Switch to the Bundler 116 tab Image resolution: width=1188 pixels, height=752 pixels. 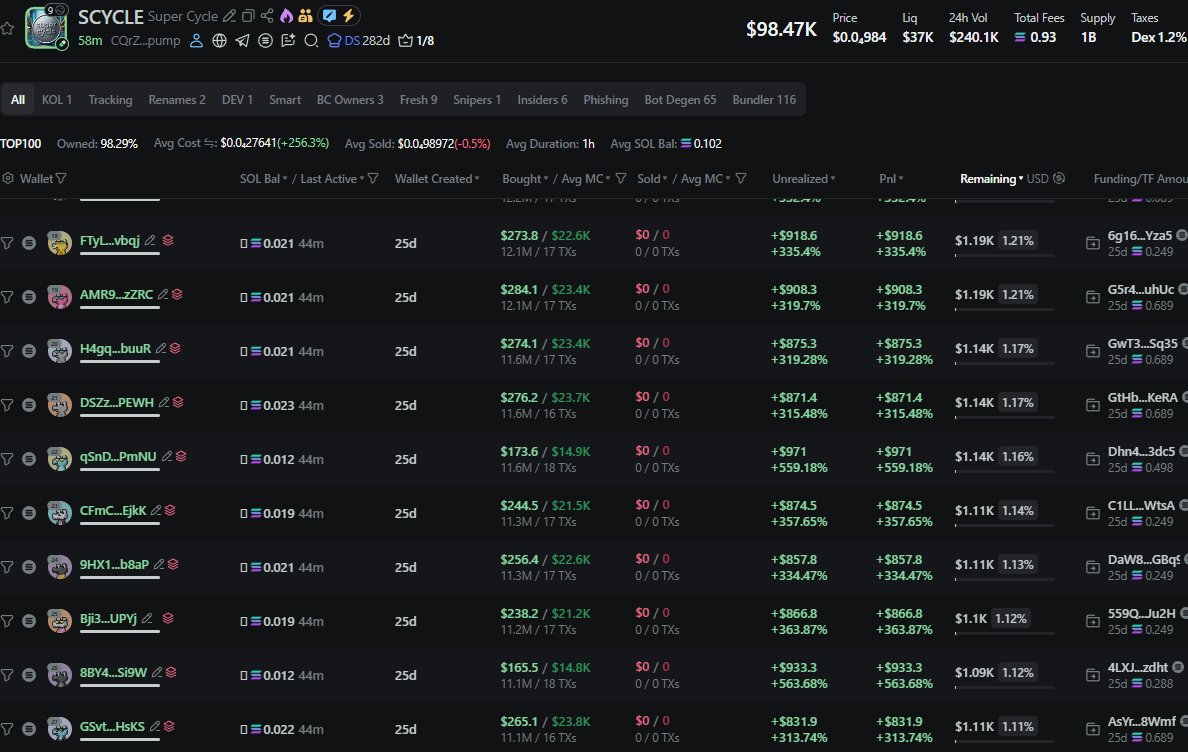[x=764, y=100]
